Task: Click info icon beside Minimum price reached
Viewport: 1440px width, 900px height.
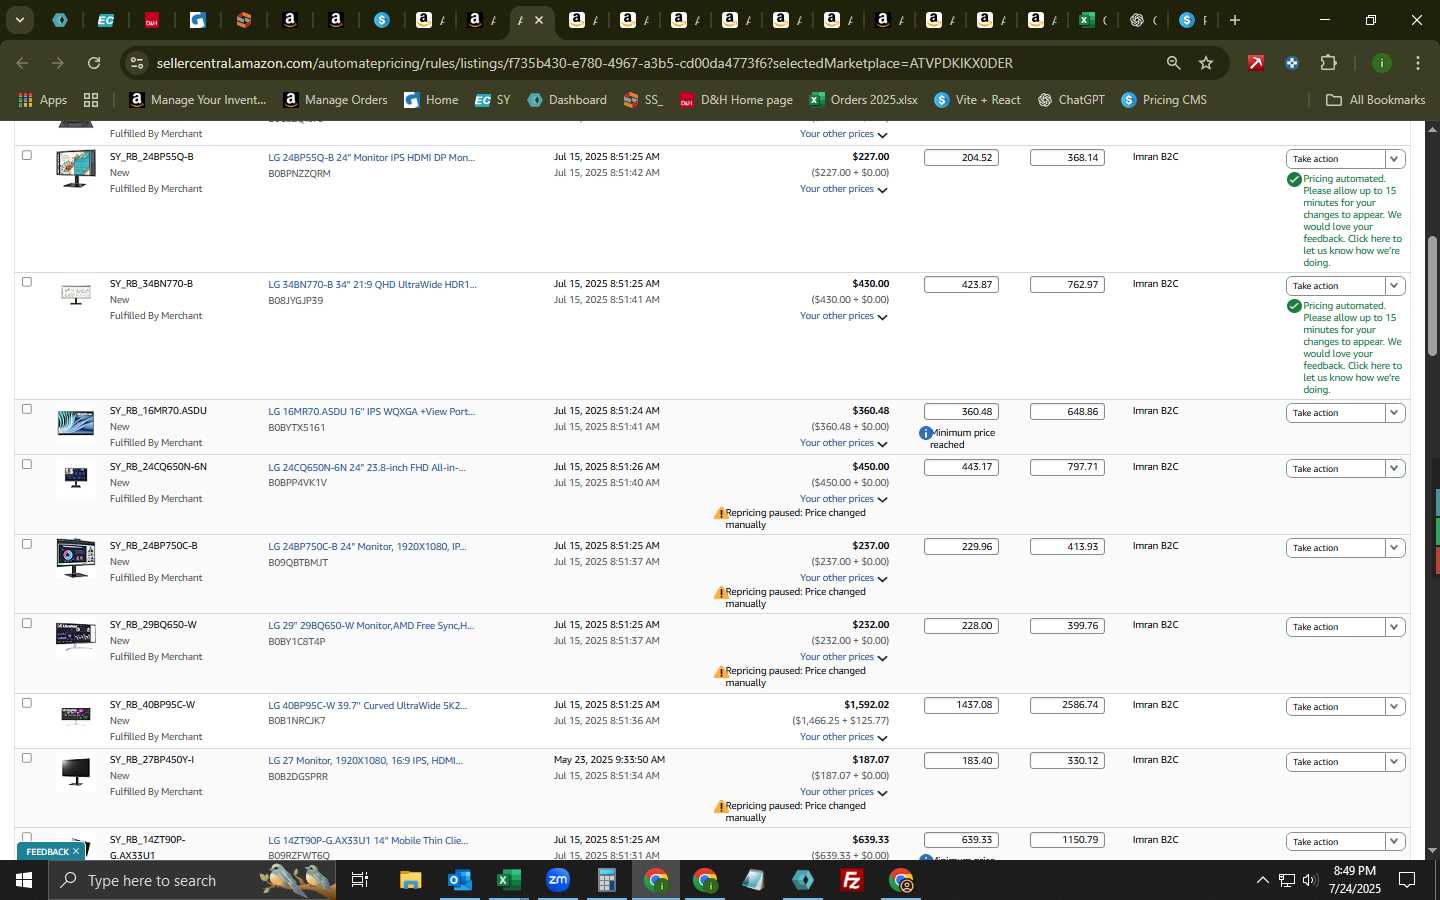Action: pyautogui.click(x=925, y=433)
